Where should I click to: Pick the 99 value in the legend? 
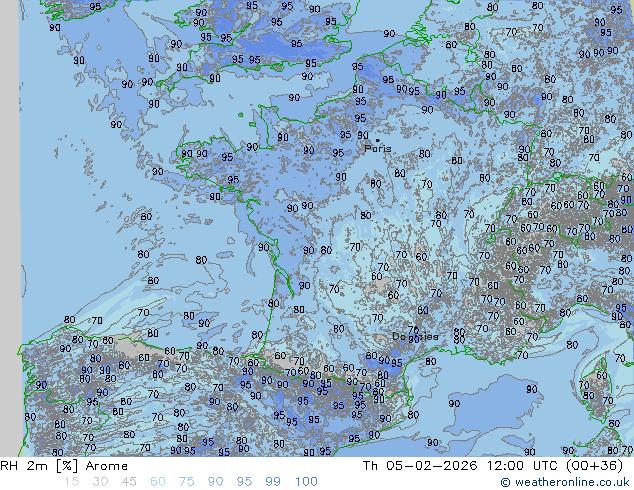[273, 482]
